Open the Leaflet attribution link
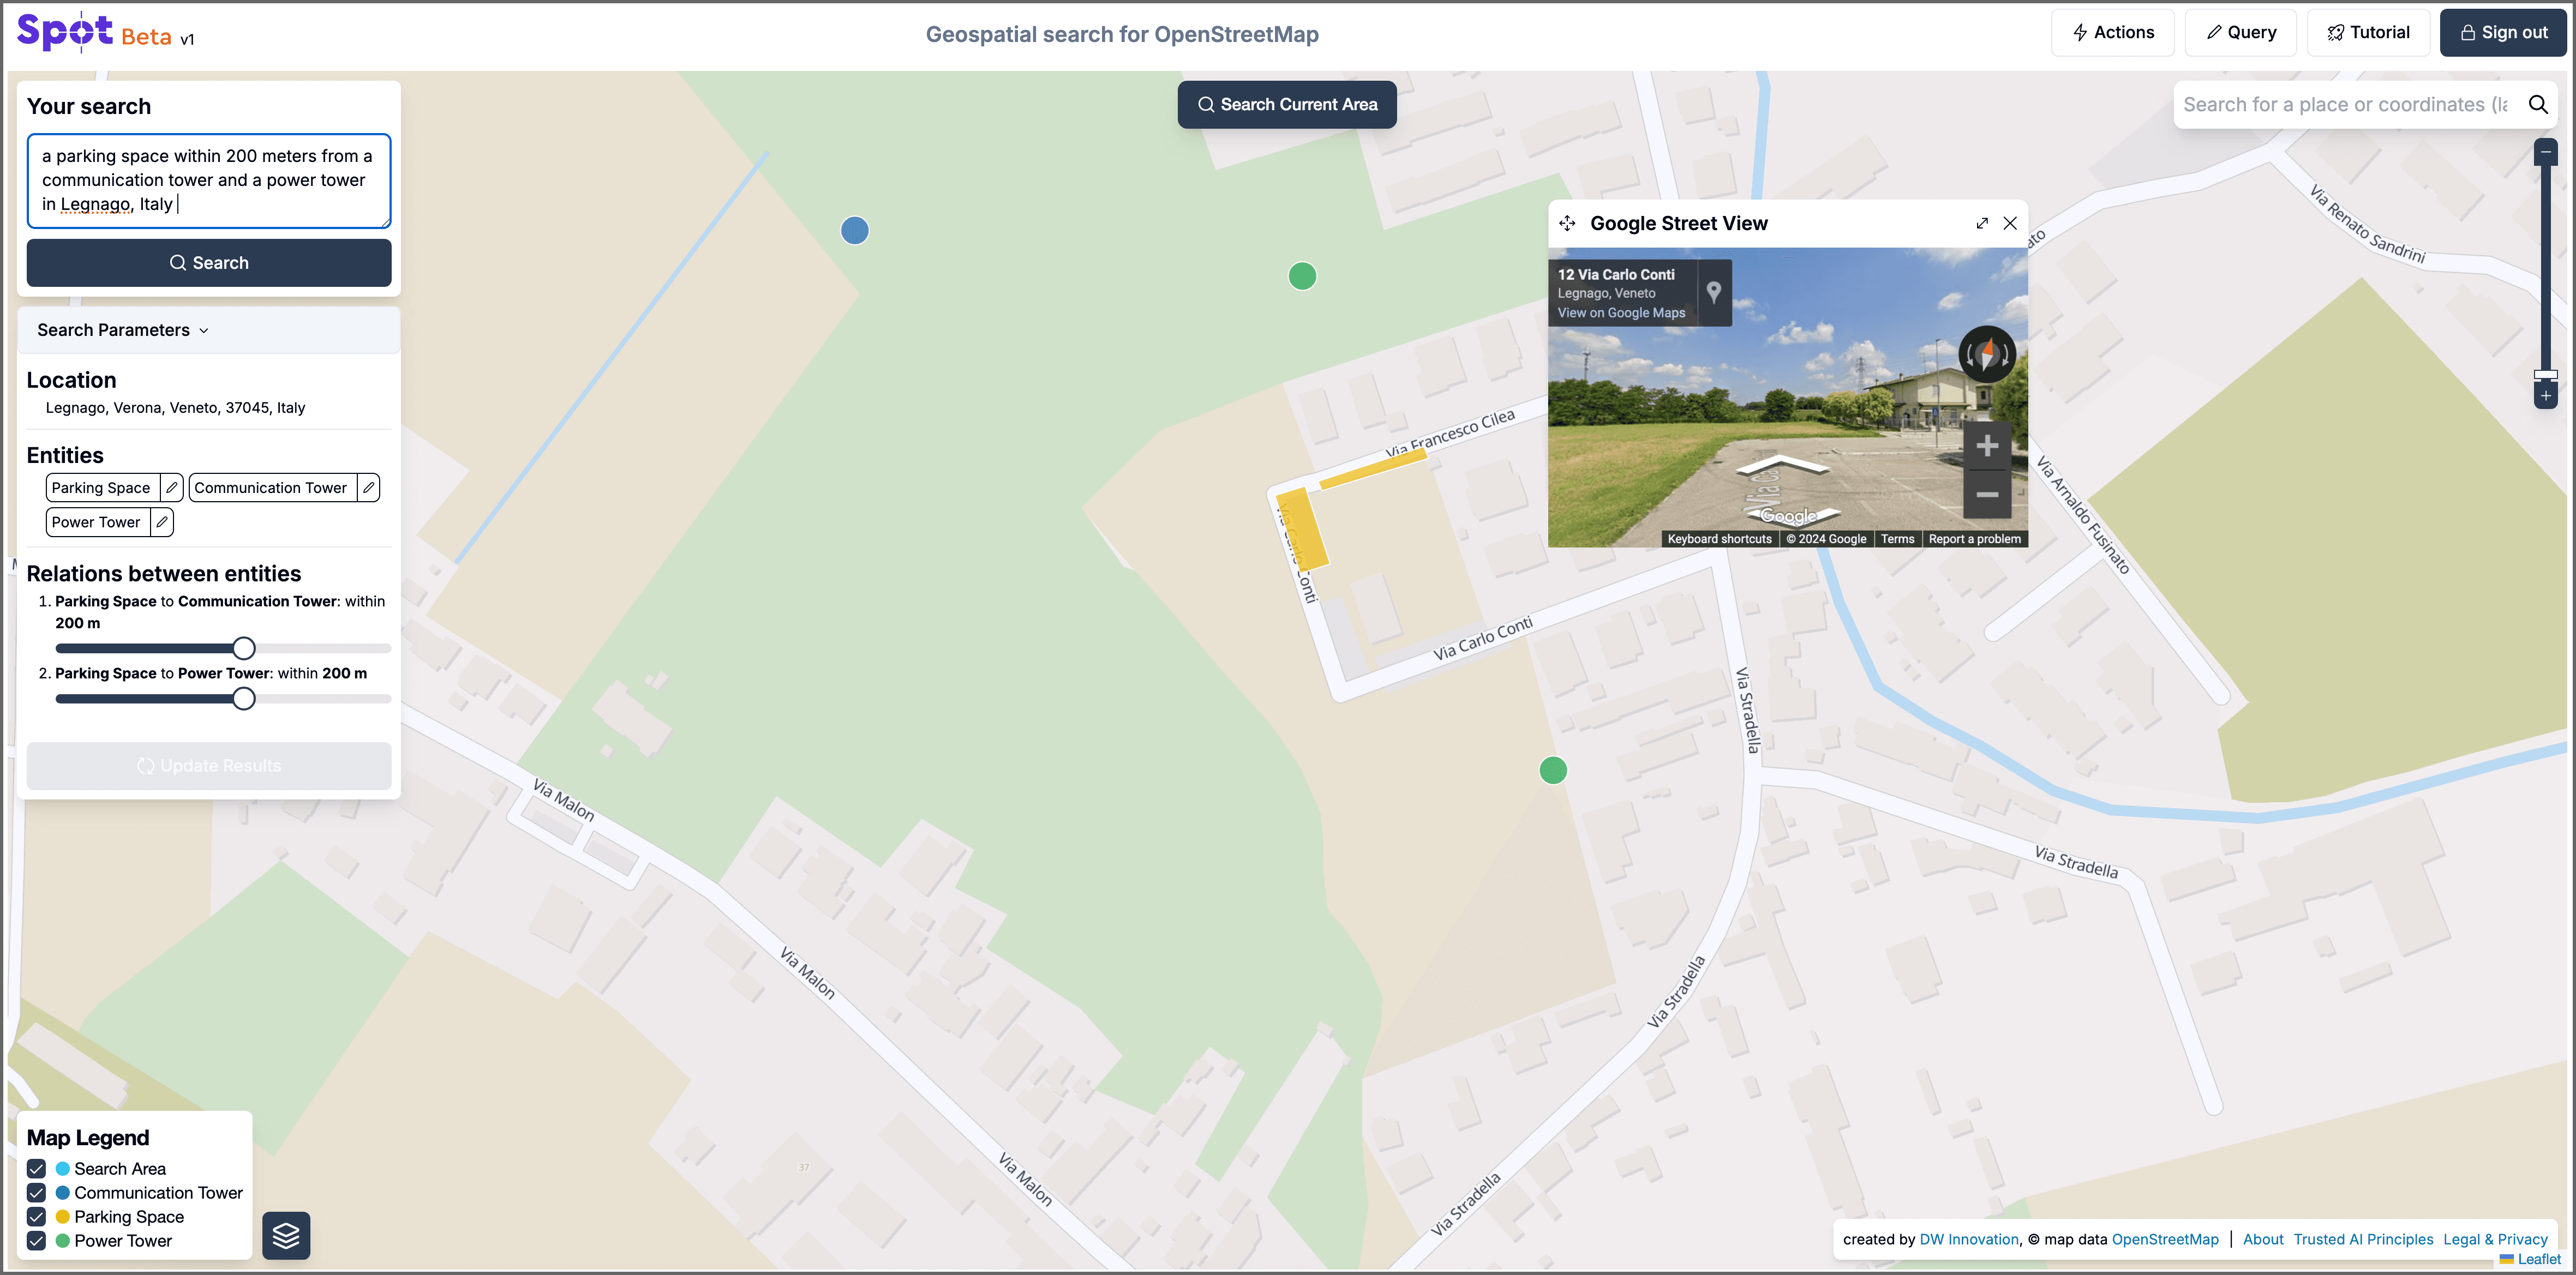The height and width of the screenshot is (1275, 2576). tap(2538, 1259)
